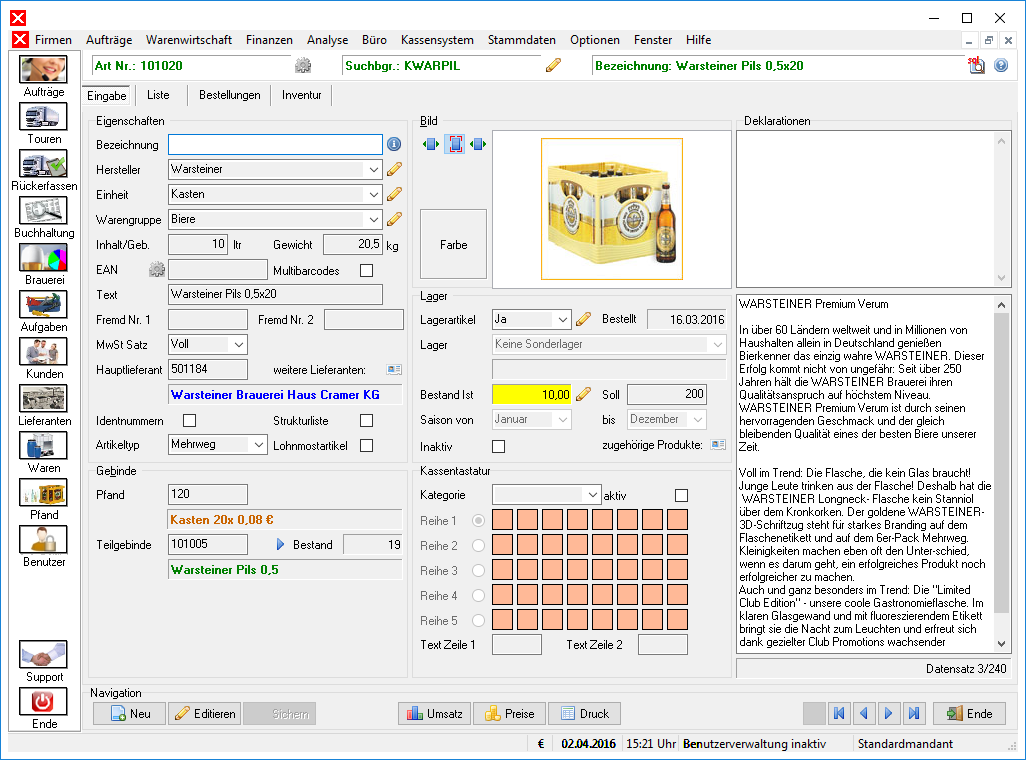Expand the Hersteller dropdown showing Warsteiner
This screenshot has width=1026, height=760.
coord(373,170)
